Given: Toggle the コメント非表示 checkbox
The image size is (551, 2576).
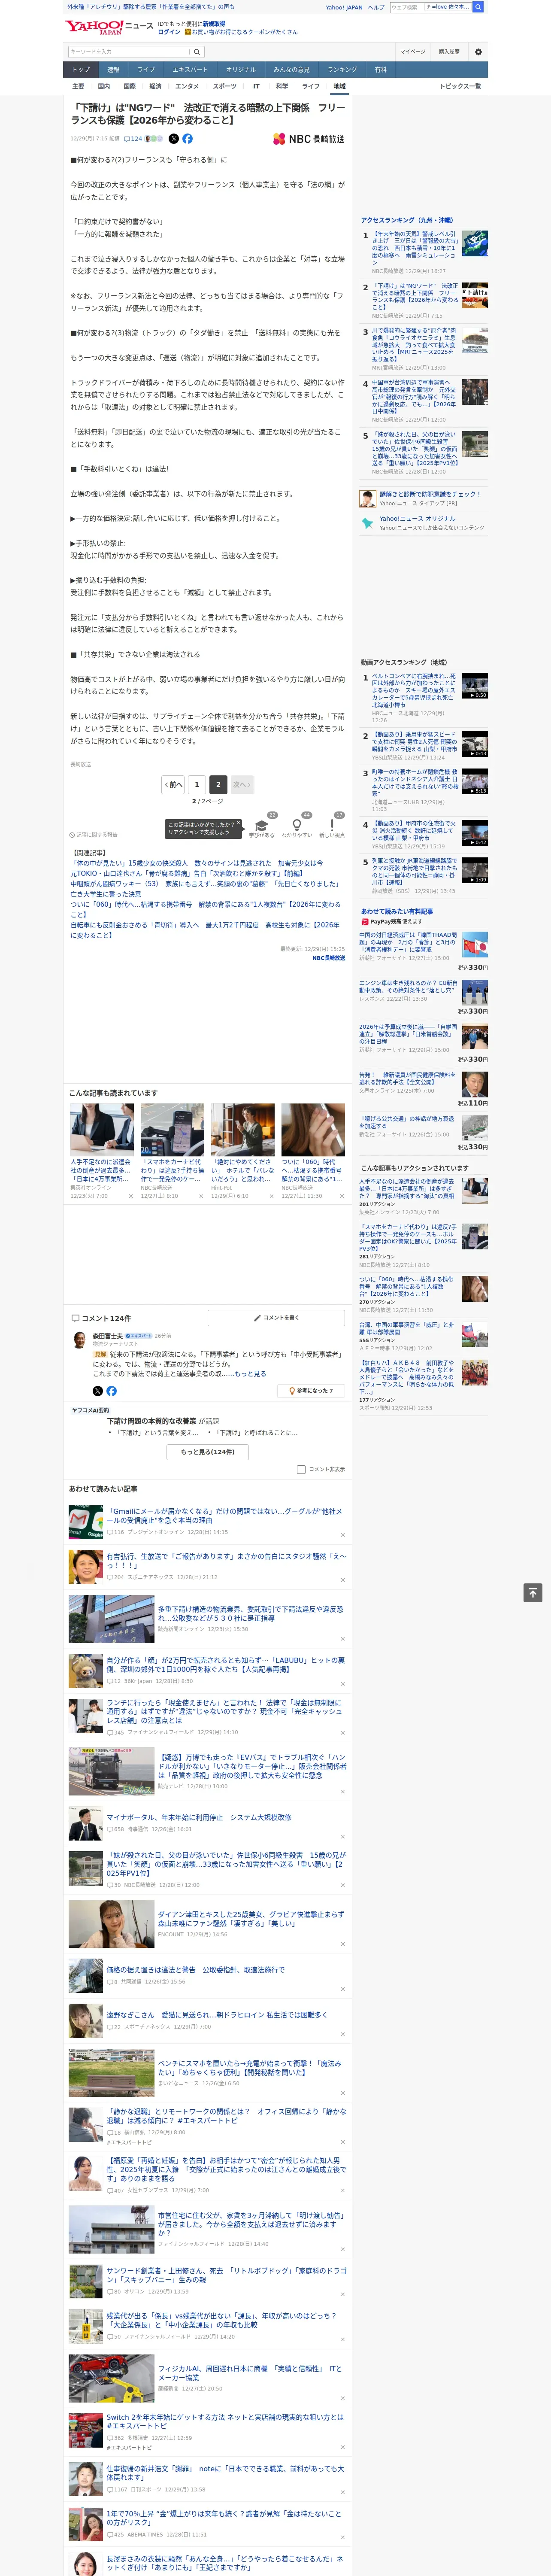Looking at the screenshot, I should click(x=301, y=1469).
